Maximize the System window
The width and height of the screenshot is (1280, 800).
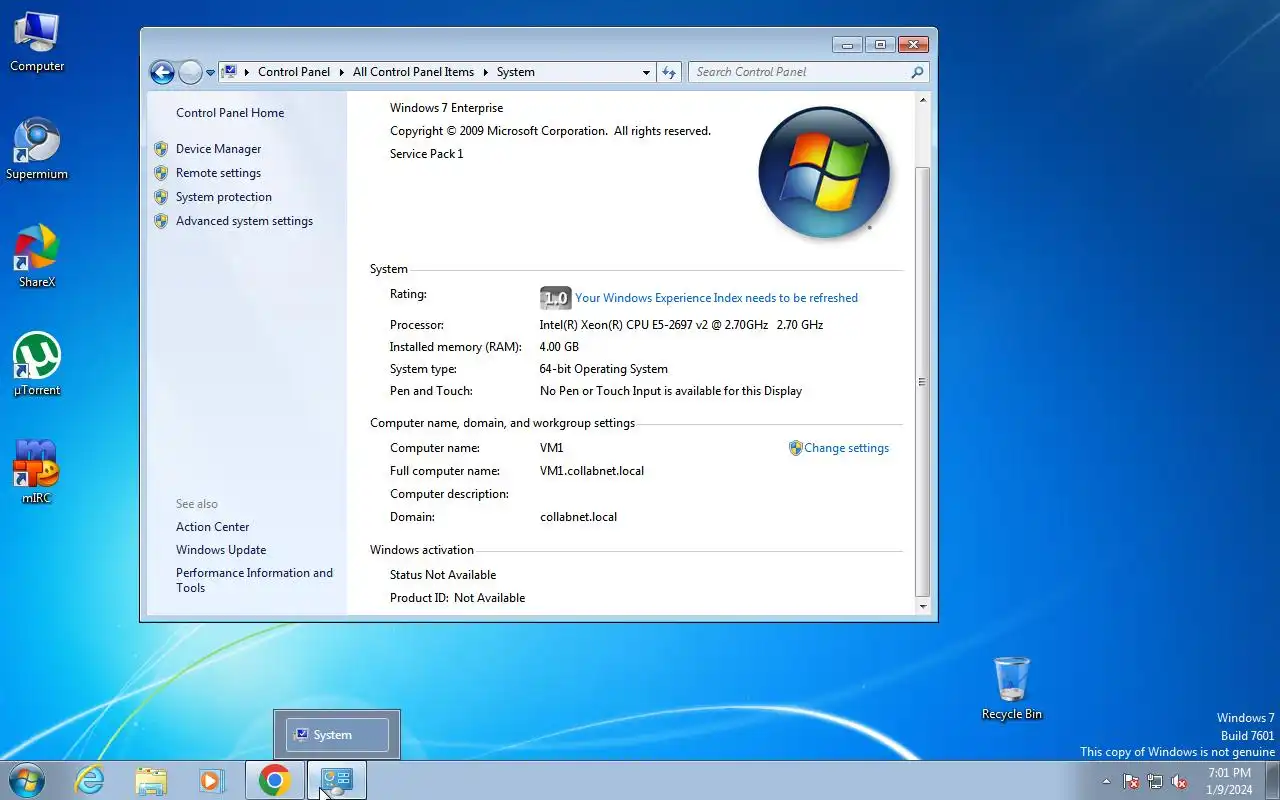tap(880, 45)
